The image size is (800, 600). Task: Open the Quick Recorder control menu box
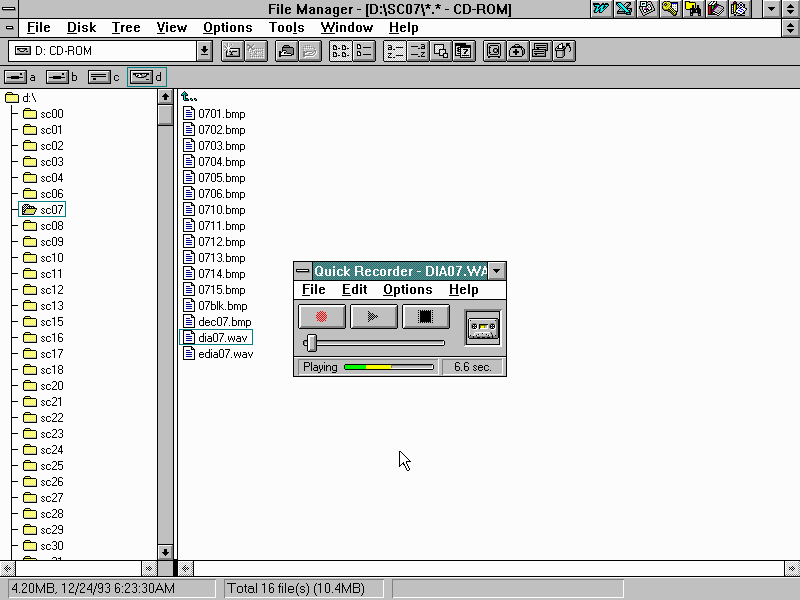[x=303, y=271]
